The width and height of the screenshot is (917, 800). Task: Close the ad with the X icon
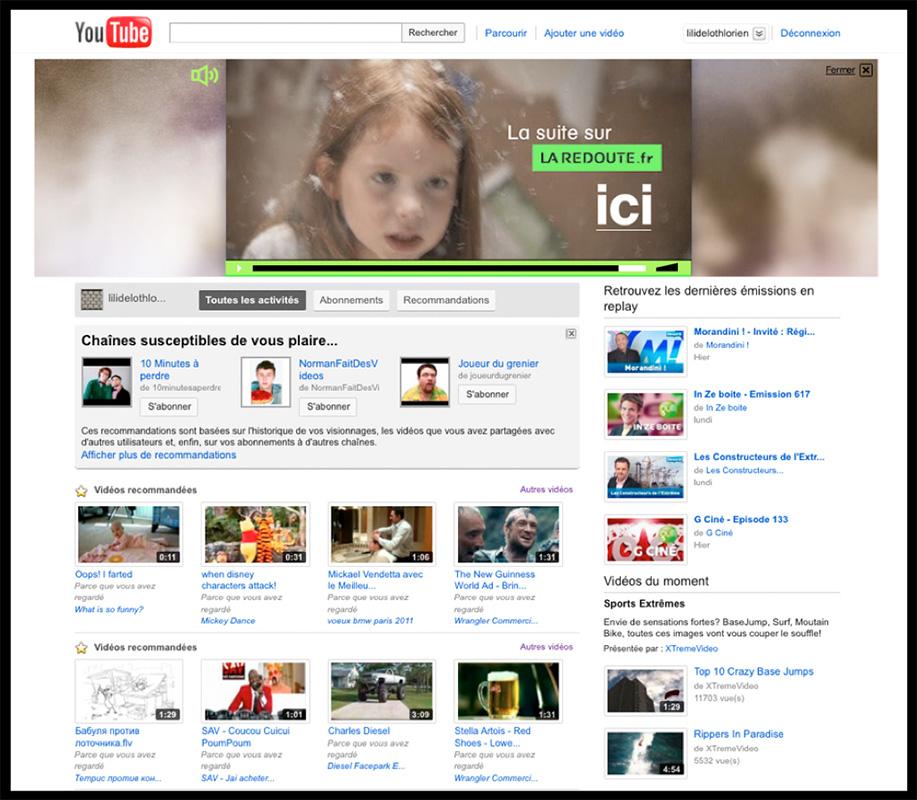pyautogui.click(x=866, y=70)
